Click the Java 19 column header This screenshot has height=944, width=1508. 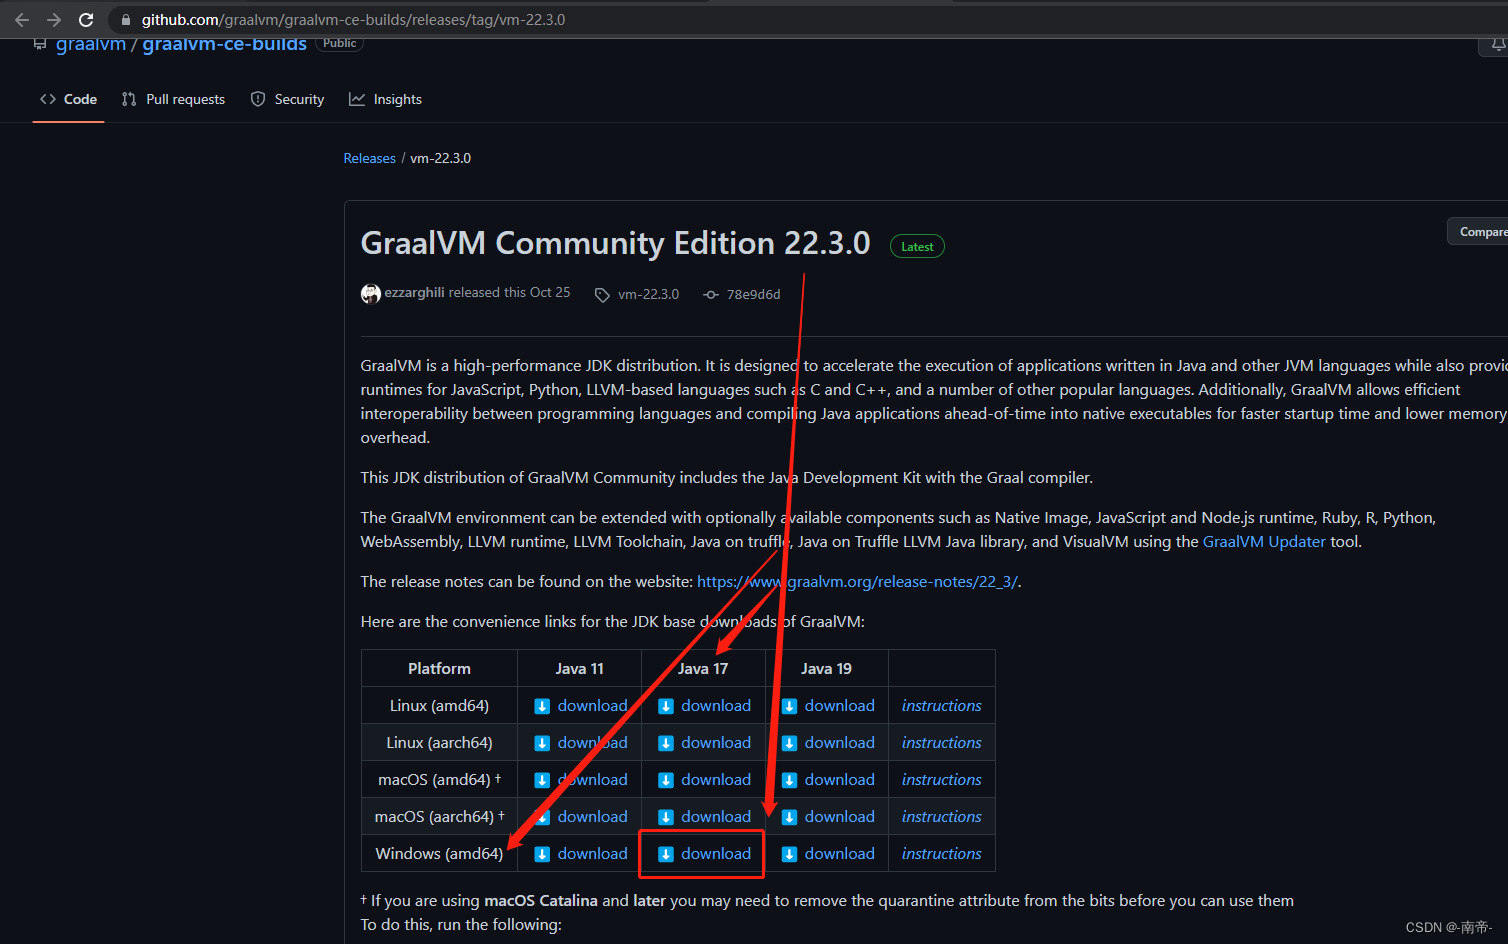tap(826, 668)
